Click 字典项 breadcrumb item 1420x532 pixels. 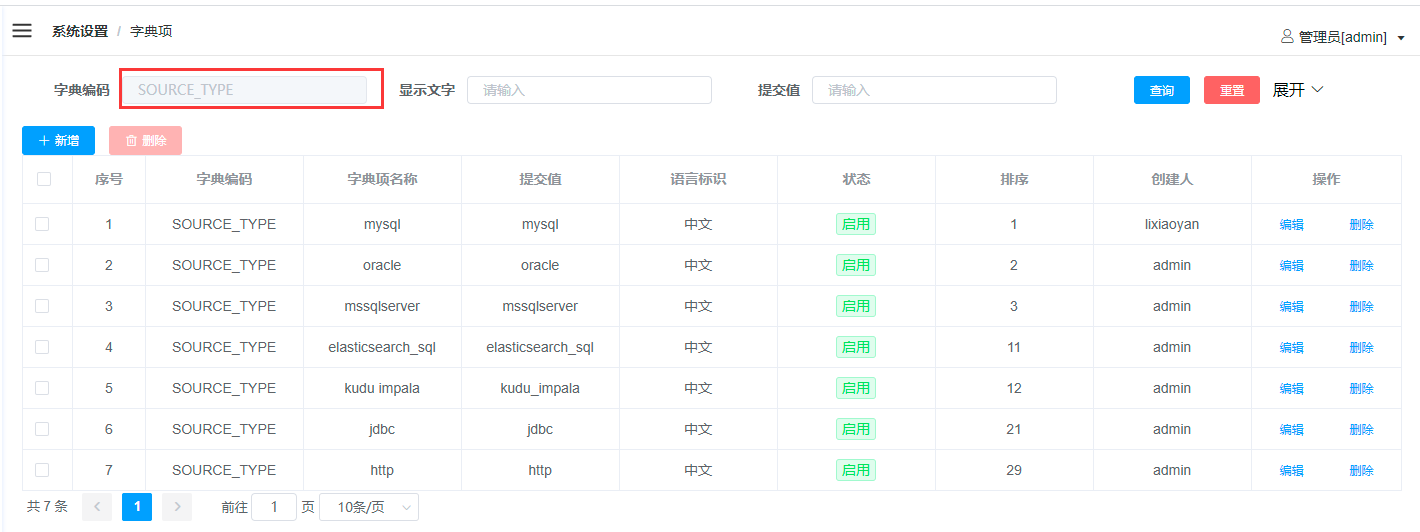click(x=151, y=31)
